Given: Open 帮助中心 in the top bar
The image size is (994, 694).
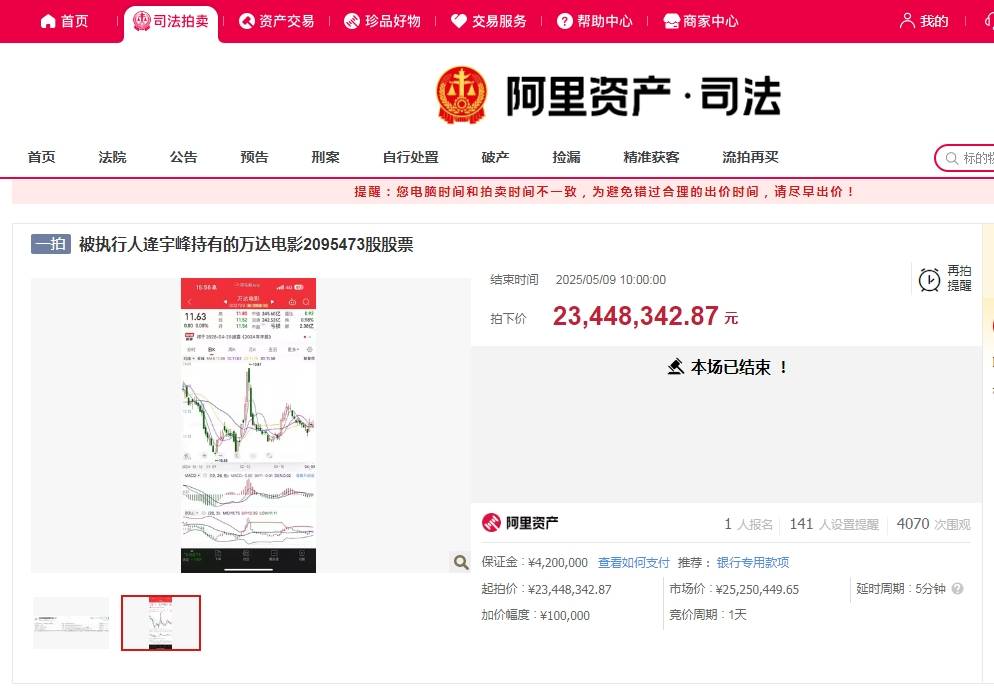Looking at the screenshot, I should 595,22.
